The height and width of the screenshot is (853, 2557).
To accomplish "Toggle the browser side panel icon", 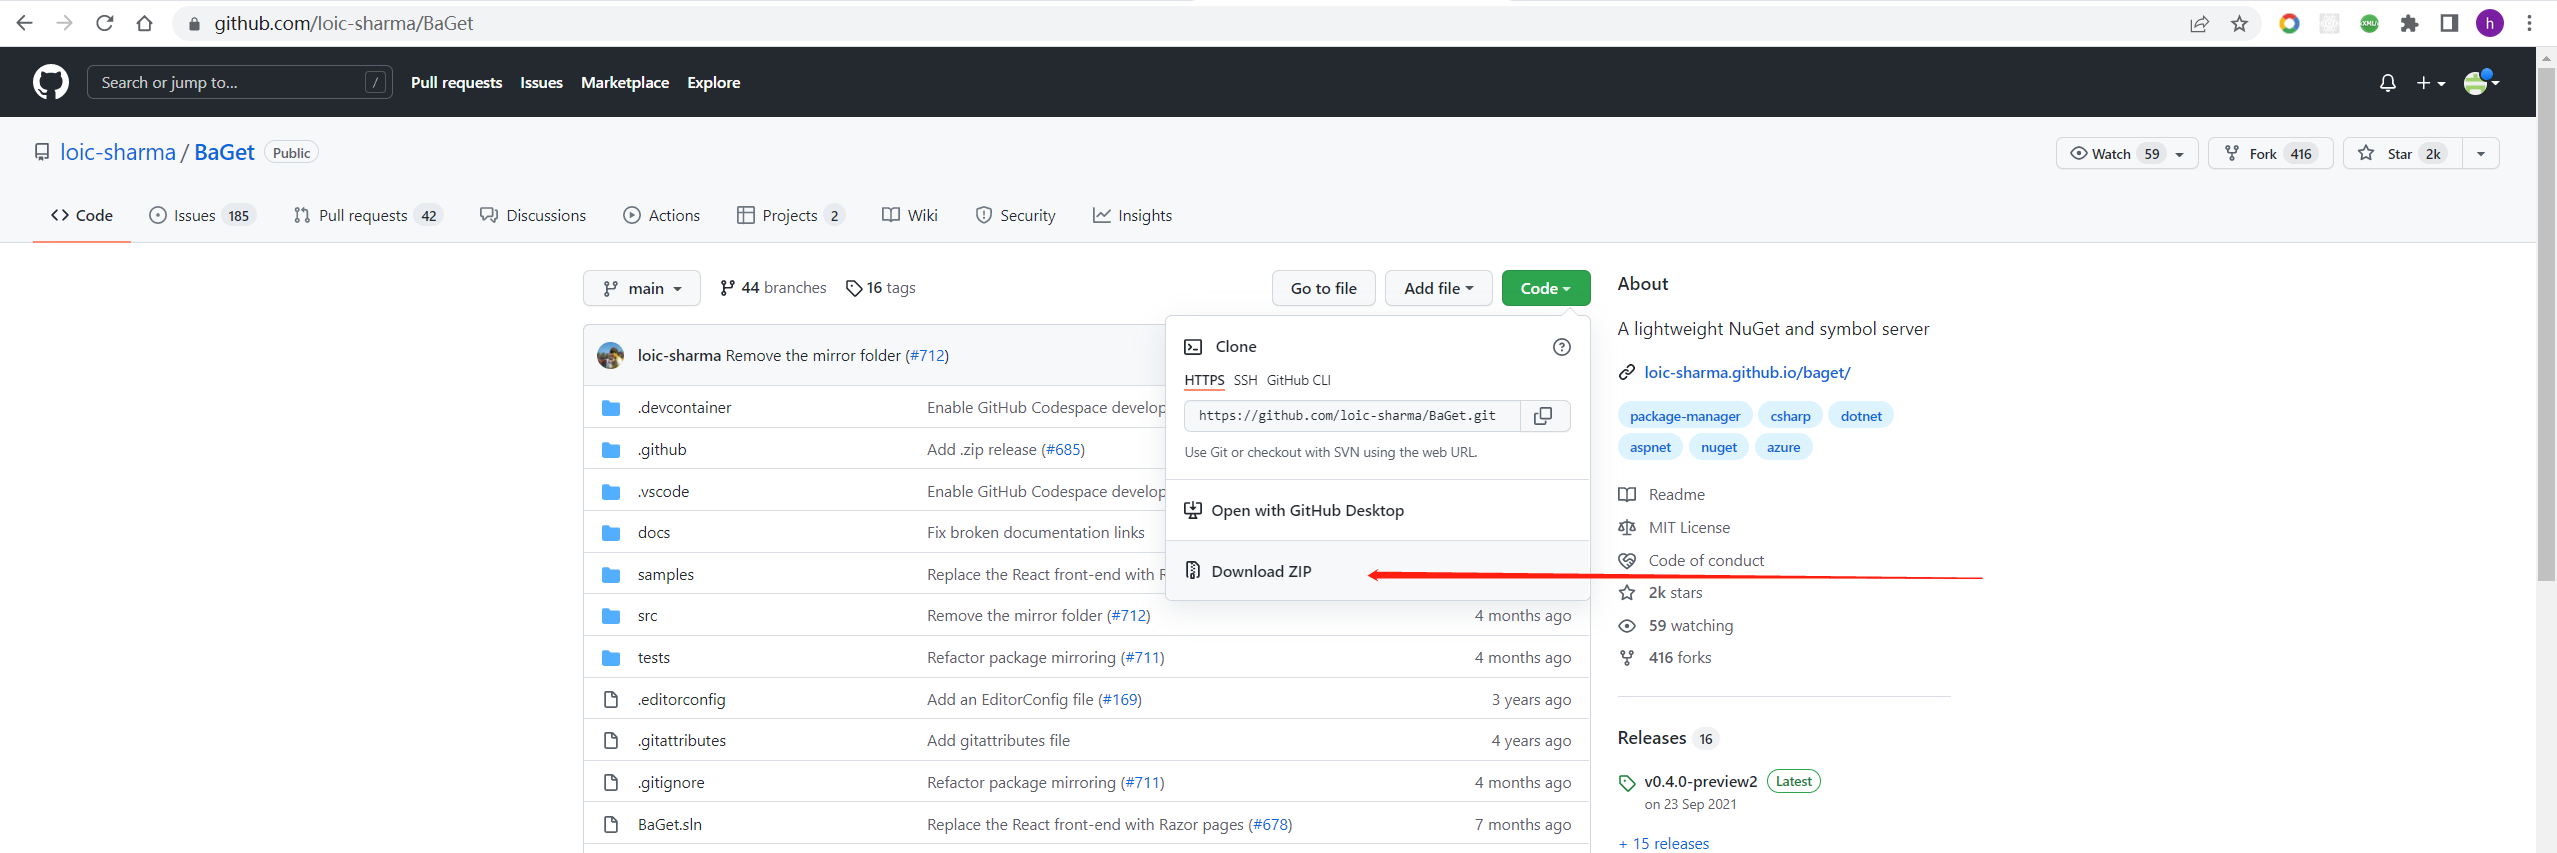I will pyautogui.click(x=2449, y=23).
